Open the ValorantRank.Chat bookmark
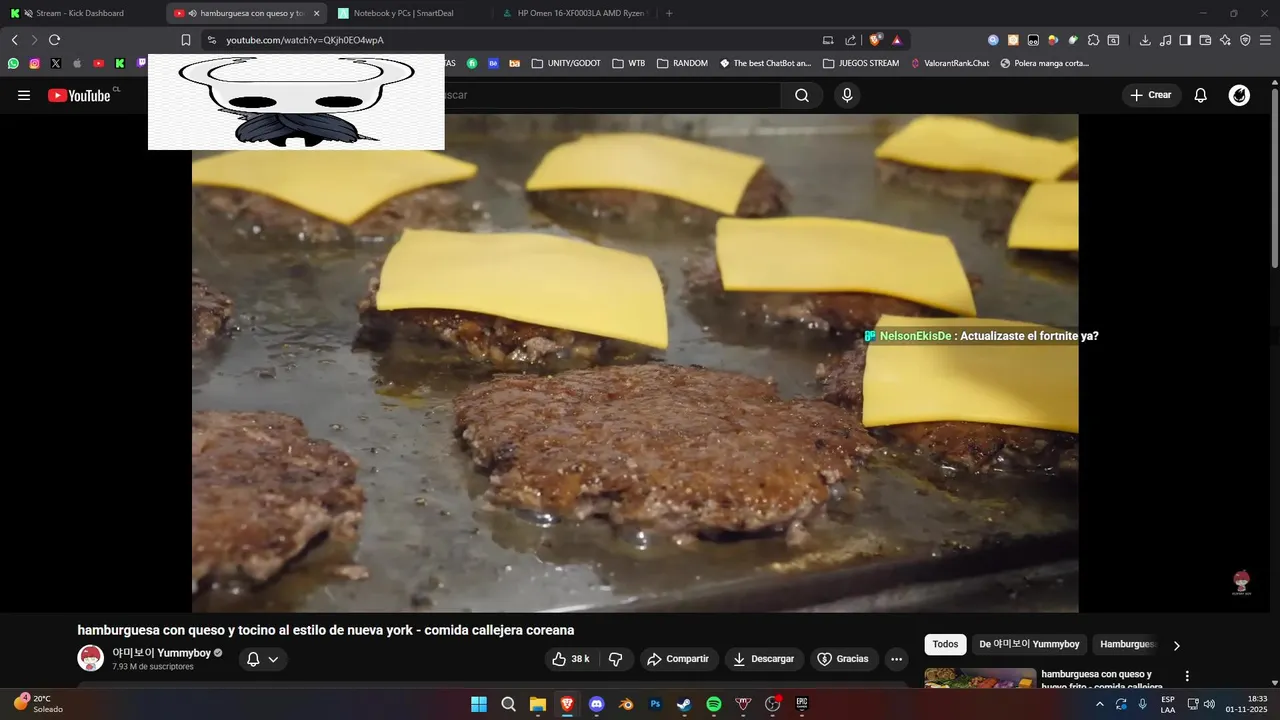The image size is (1280, 720). pyautogui.click(x=949, y=63)
